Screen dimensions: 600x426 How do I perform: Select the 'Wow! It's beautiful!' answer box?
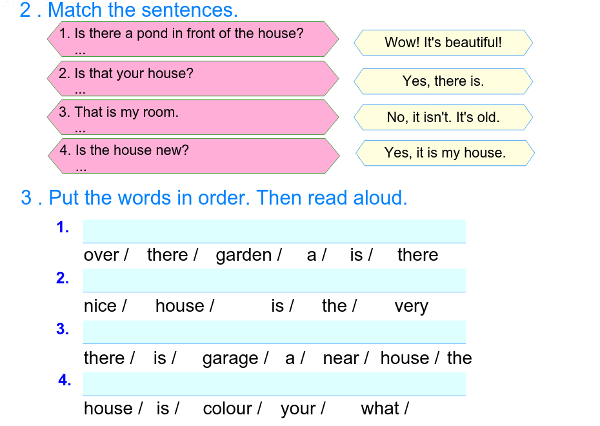443,43
